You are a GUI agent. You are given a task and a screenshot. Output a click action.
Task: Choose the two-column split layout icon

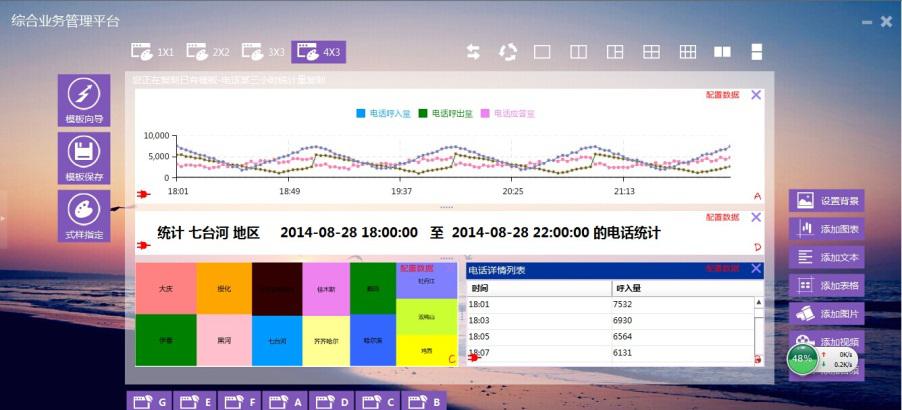tap(578, 51)
